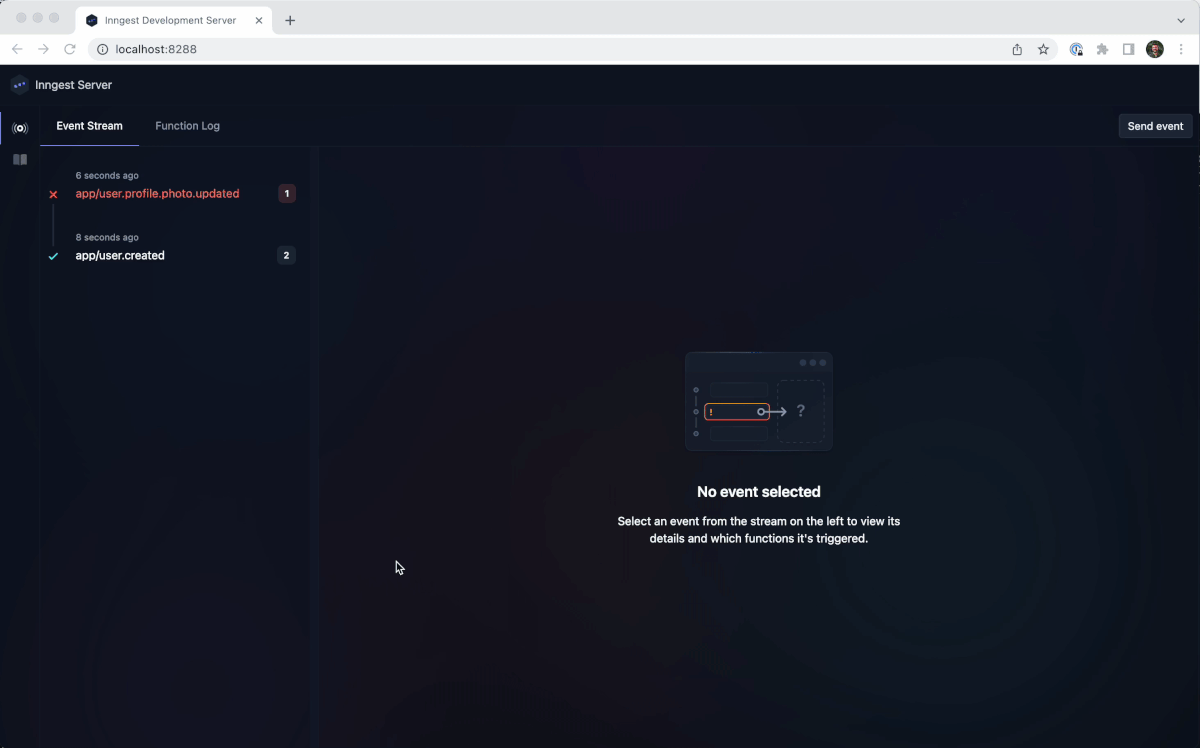The image size is (1200, 748).
Task: Select the Event Stream feed icon in the sidebar
Action: [20, 128]
